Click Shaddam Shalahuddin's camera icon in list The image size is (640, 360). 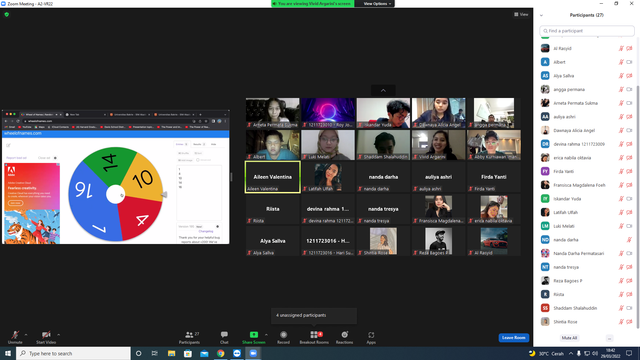629,308
